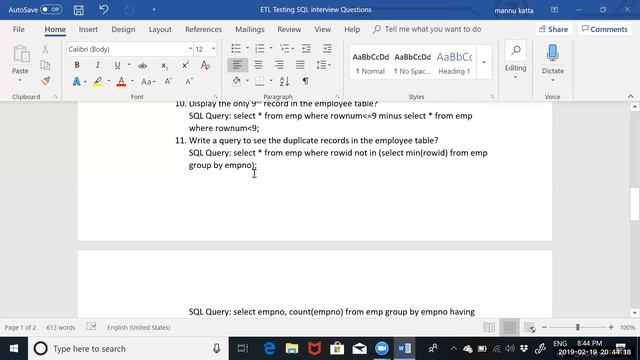Align text right

point(279,65)
